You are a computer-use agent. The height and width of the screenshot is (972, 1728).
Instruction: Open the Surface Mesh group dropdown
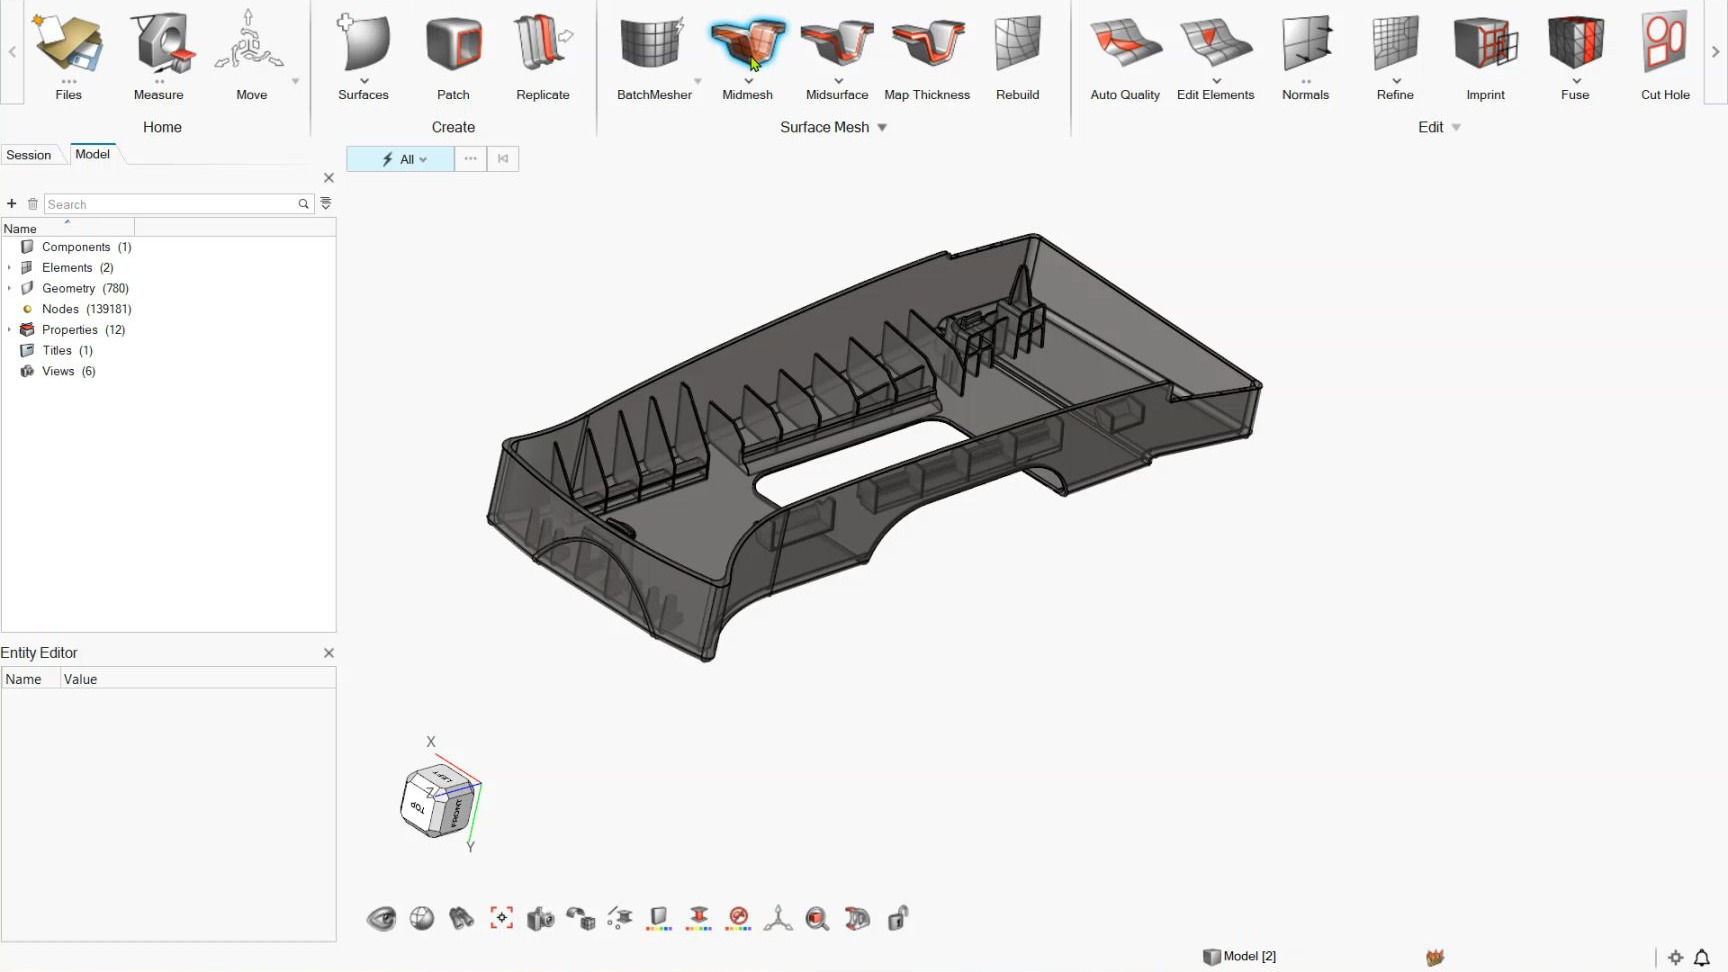pyautogui.click(x=882, y=128)
